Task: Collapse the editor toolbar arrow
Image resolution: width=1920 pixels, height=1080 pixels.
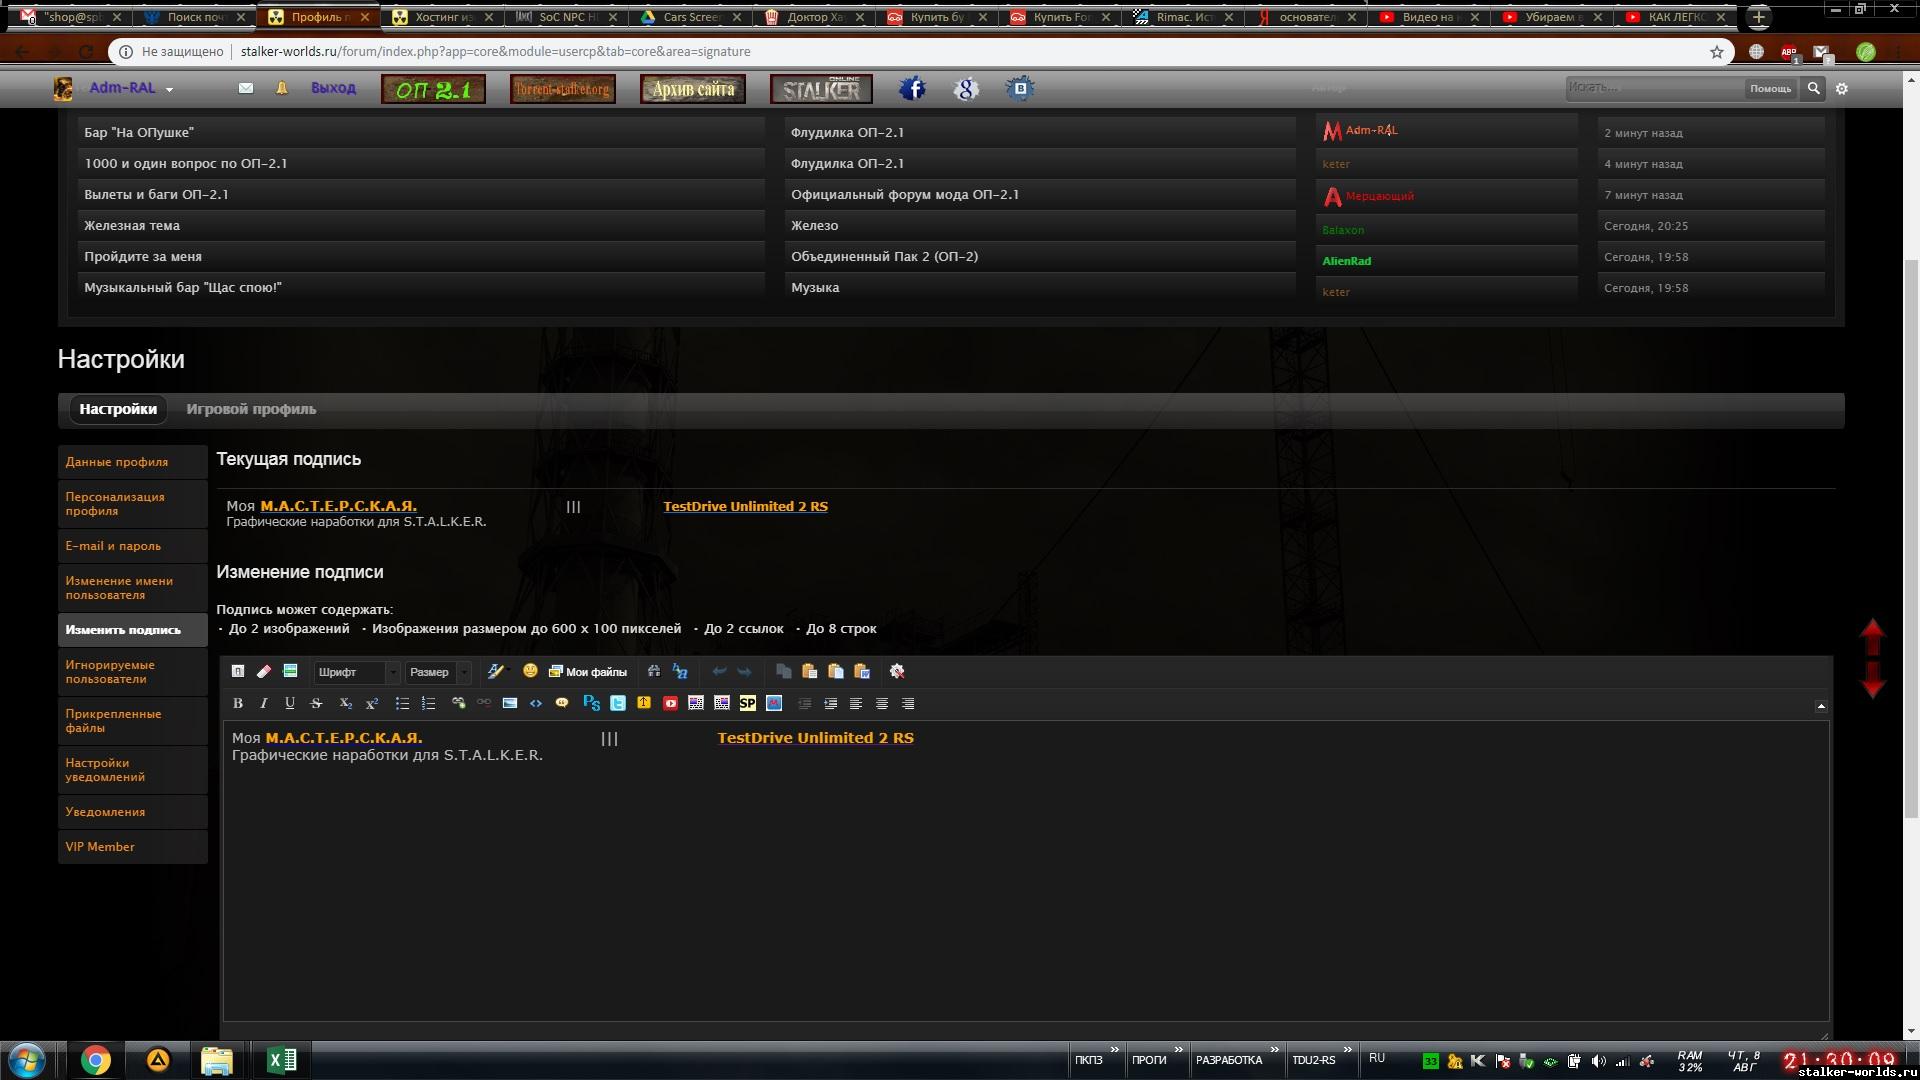Action: pyautogui.click(x=1821, y=706)
